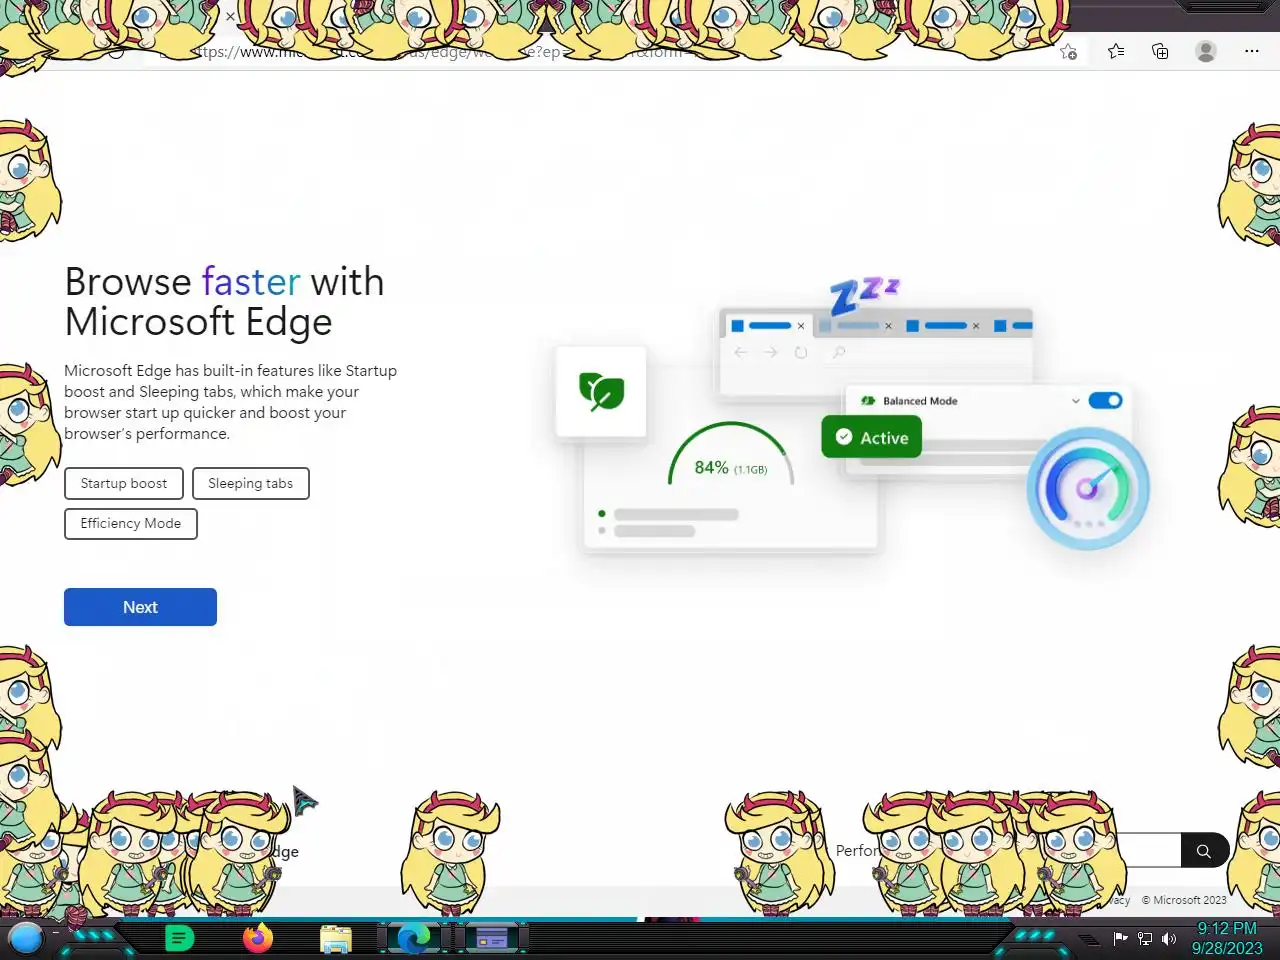Click the © Microsoft 2023 footer text
Image resolution: width=1280 pixels, height=960 pixels.
point(1184,900)
